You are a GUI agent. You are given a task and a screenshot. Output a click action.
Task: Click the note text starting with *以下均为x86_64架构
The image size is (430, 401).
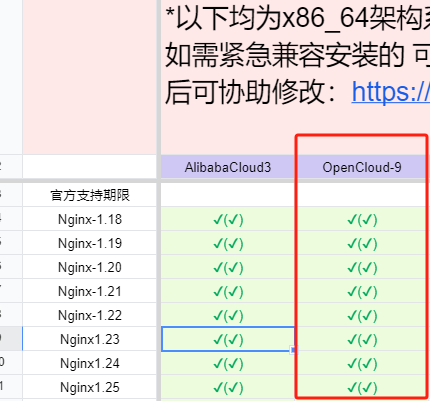pyautogui.click(x=297, y=18)
